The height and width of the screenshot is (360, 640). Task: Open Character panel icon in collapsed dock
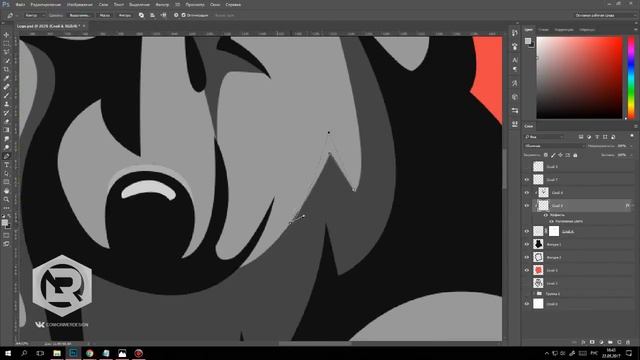click(515, 60)
